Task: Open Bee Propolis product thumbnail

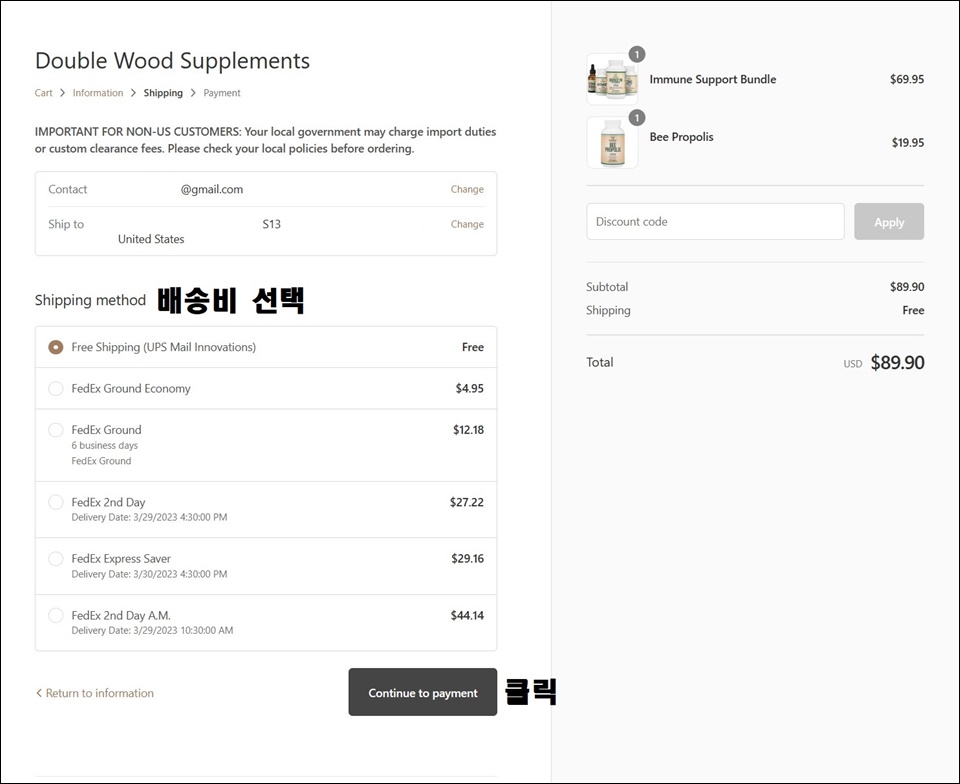Action: (612, 143)
